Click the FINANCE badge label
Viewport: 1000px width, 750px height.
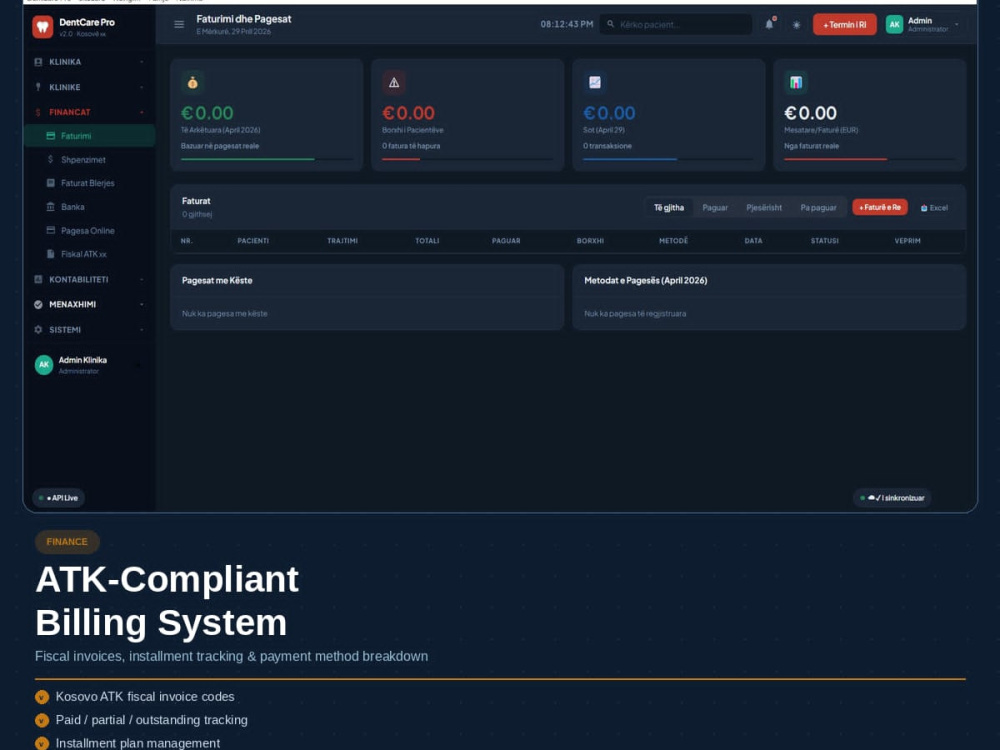[x=67, y=541]
